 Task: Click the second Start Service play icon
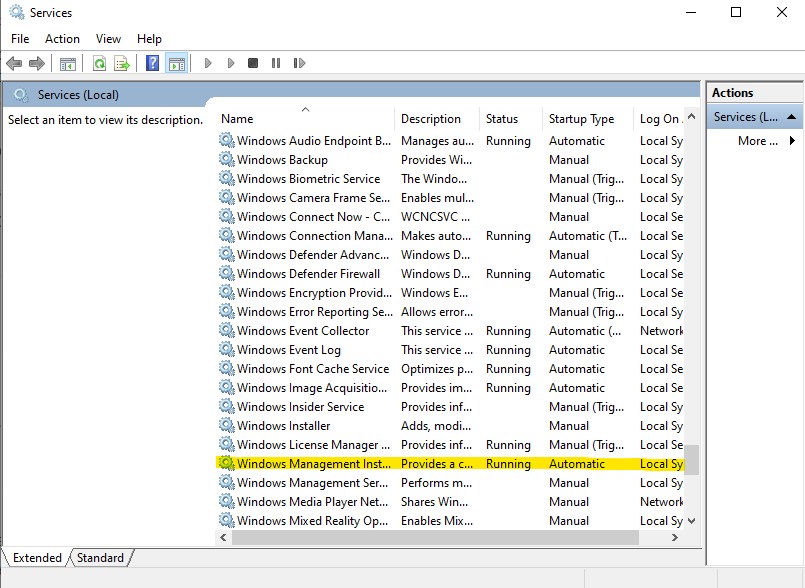(231, 63)
